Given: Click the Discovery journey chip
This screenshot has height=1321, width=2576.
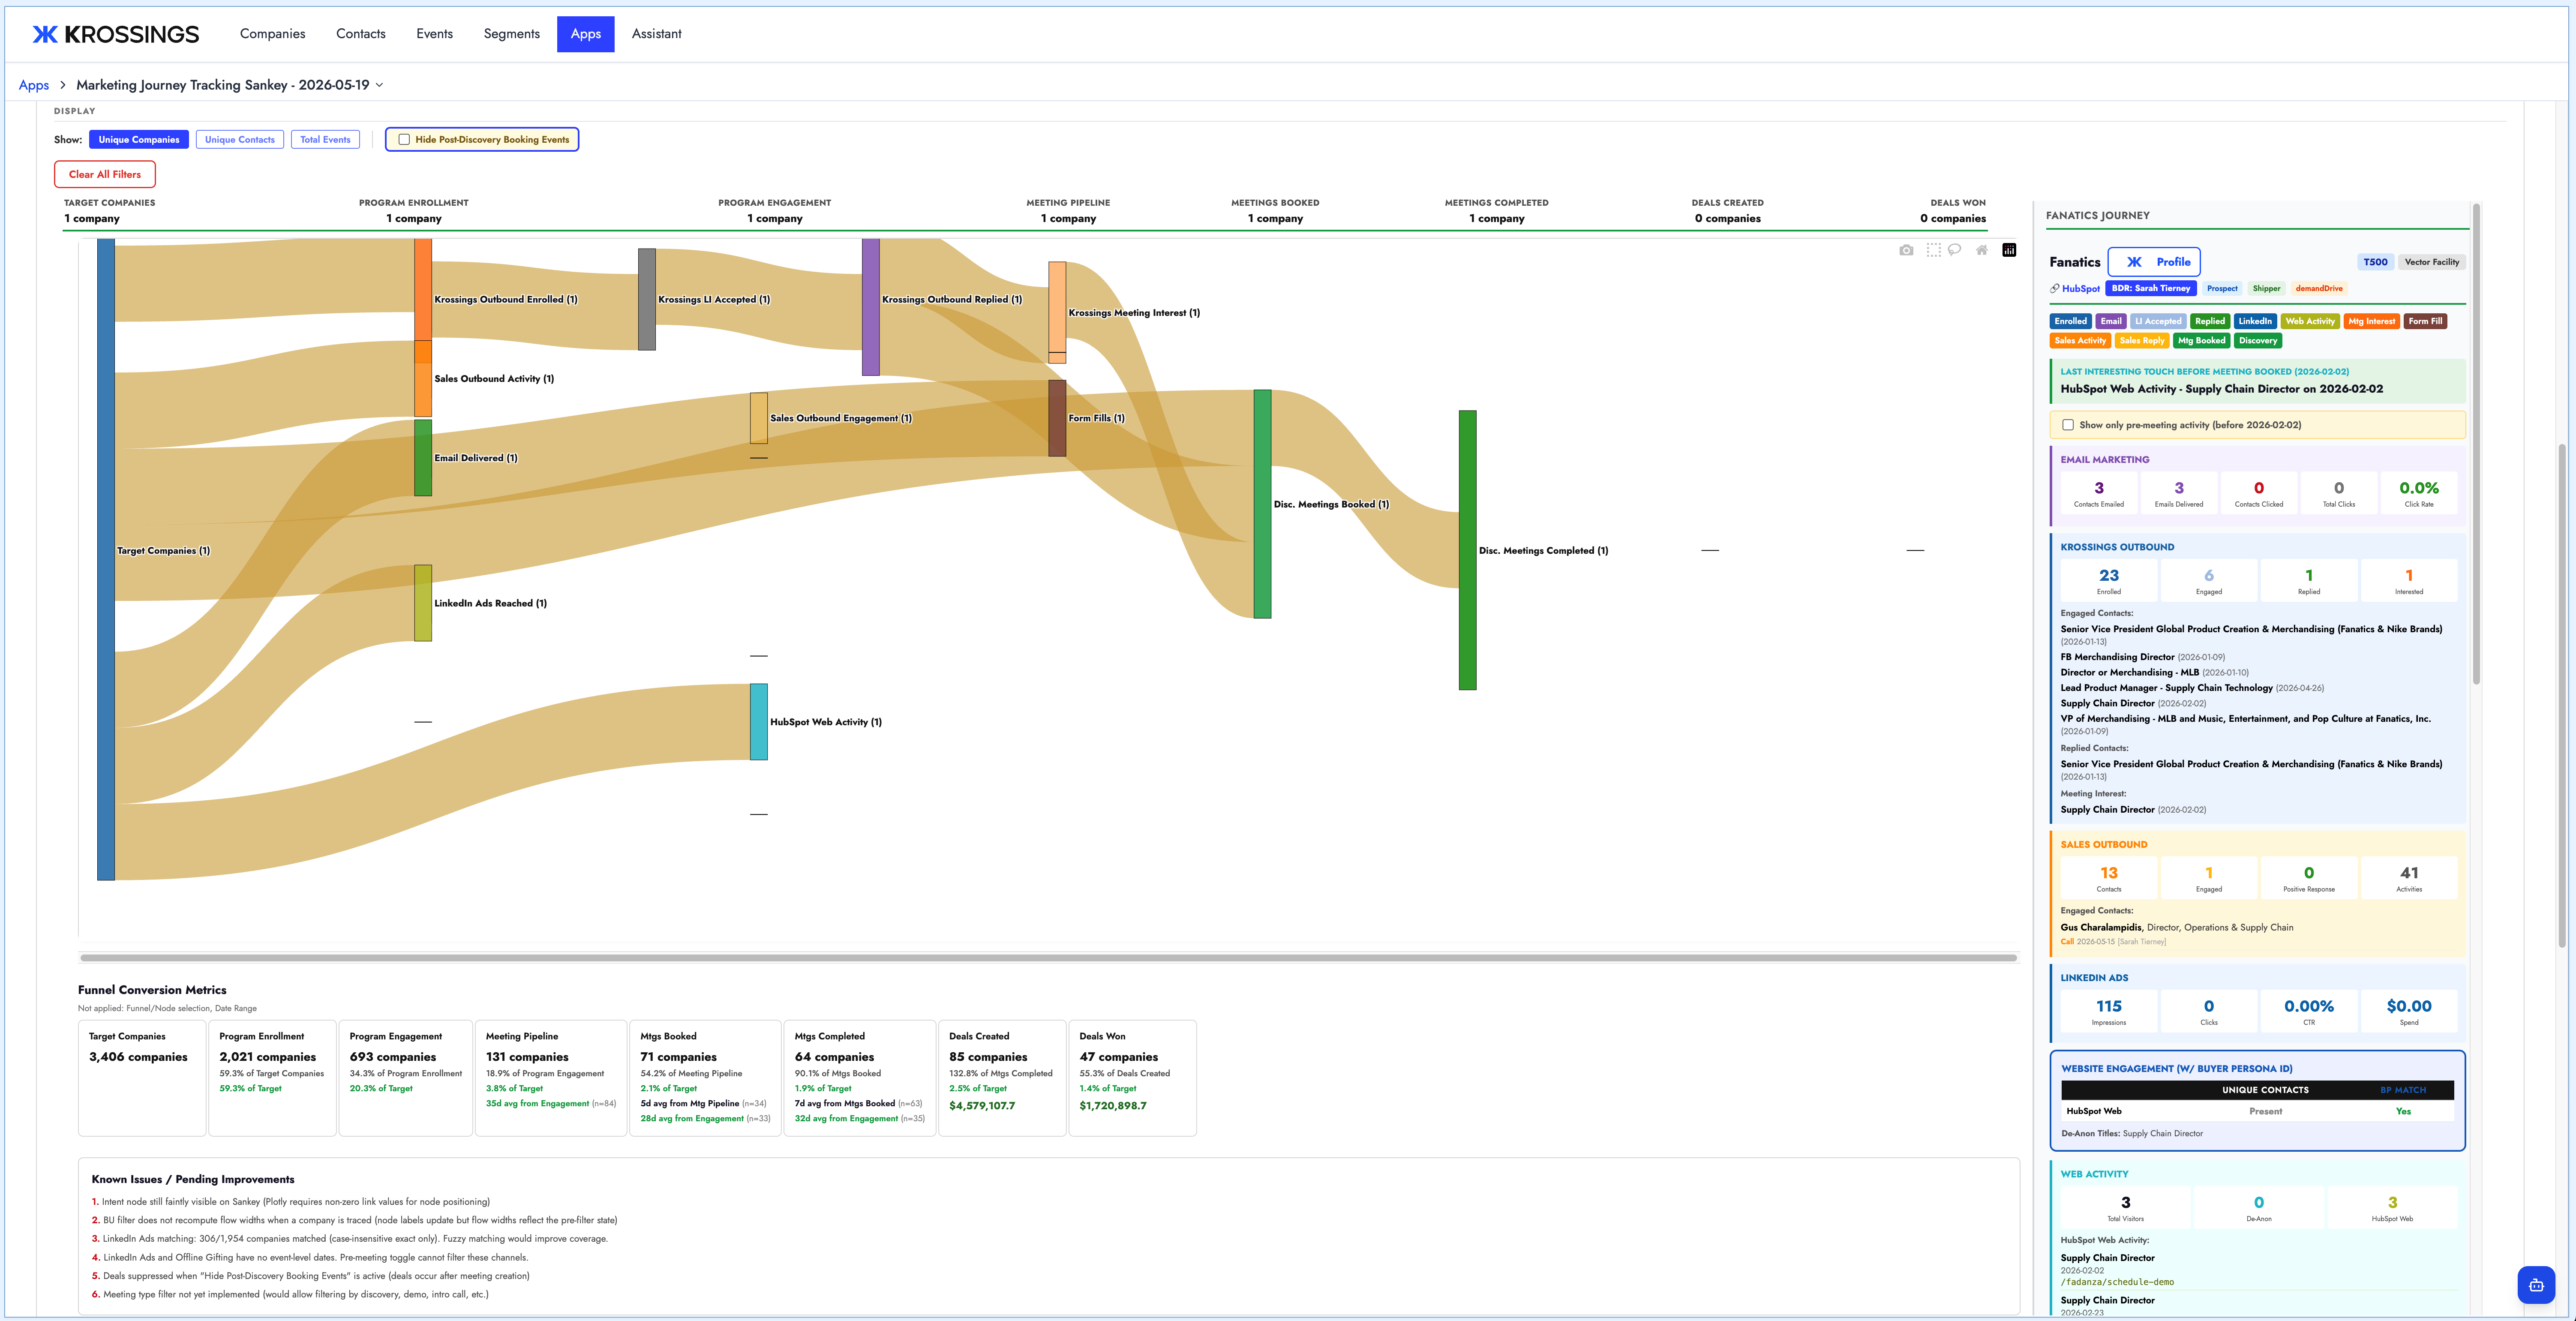Looking at the screenshot, I should coord(2257,341).
